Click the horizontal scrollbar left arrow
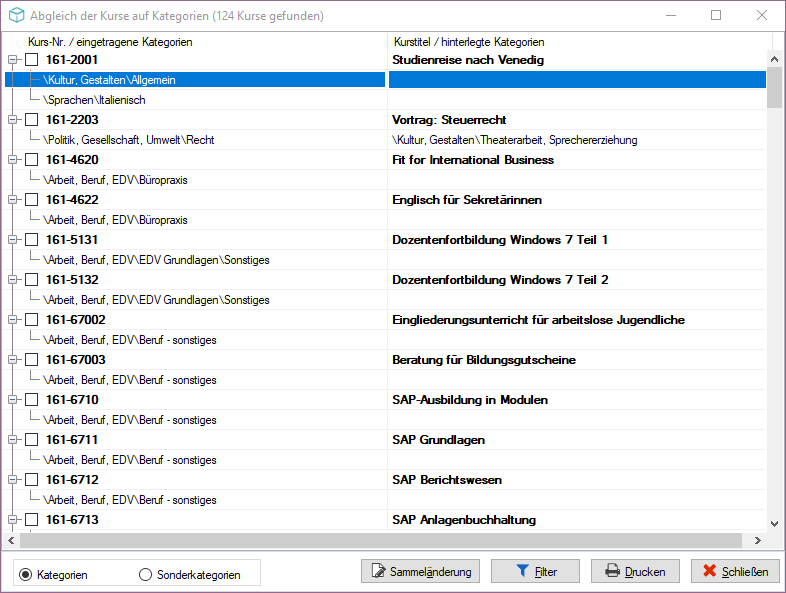This screenshot has width=786, height=593. click(x=11, y=540)
